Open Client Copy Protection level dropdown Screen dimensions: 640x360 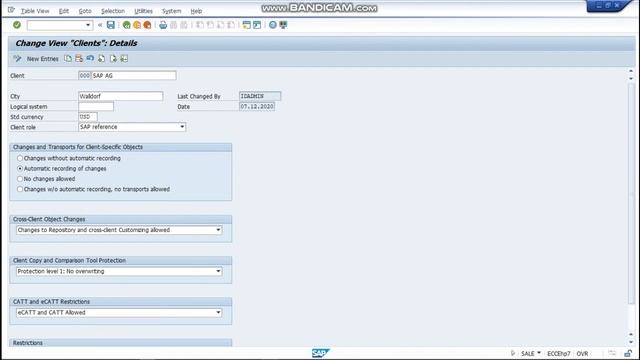point(218,271)
